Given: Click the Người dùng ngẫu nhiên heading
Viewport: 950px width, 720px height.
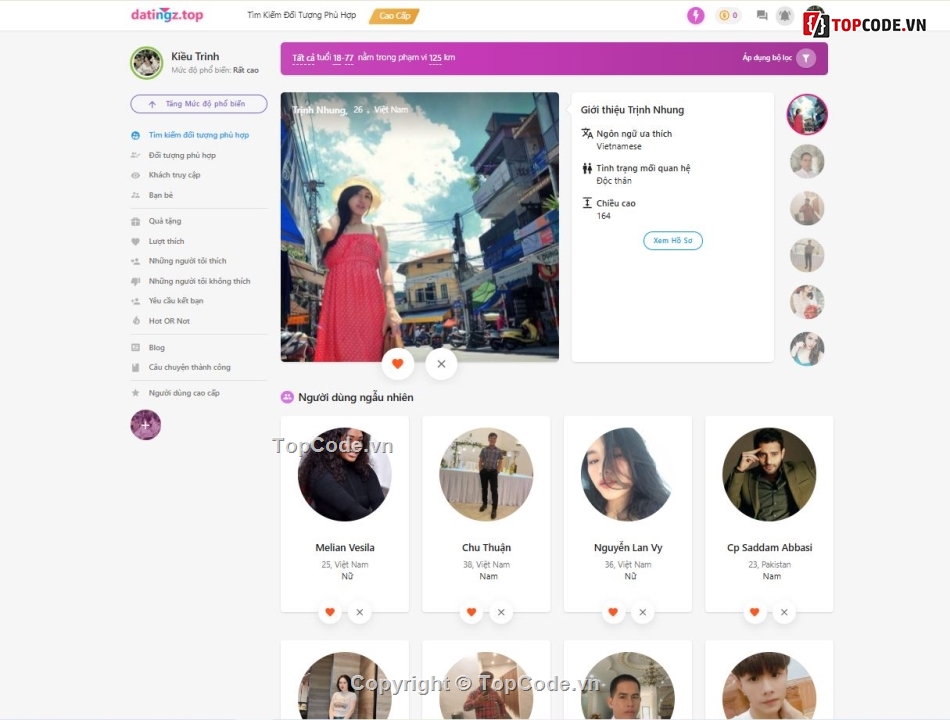Looking at the screenshot, I should (356, 398).
